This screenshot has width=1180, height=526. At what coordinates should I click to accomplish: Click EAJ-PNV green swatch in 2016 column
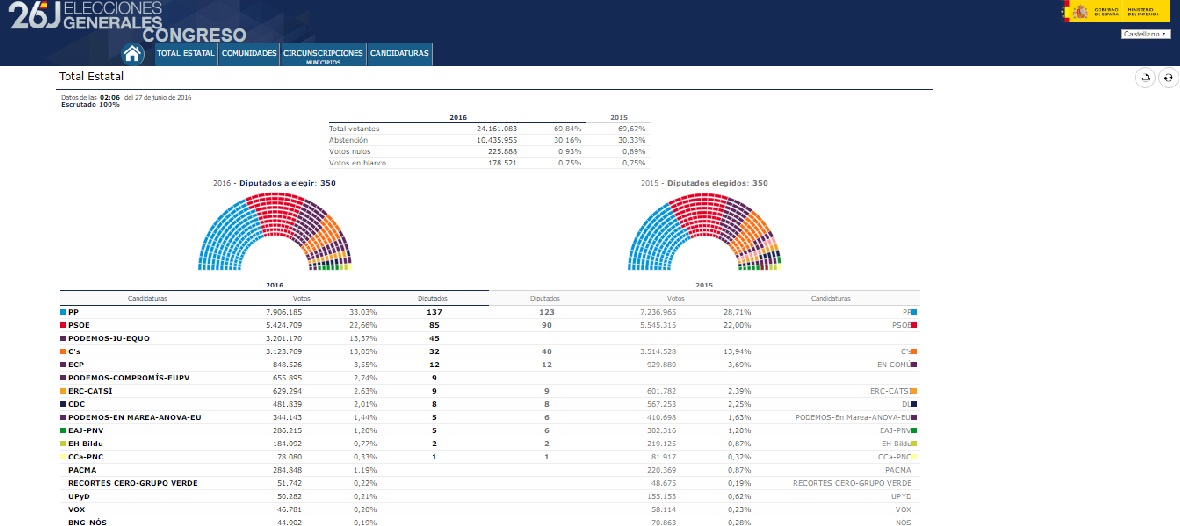(x=62, y=430)
